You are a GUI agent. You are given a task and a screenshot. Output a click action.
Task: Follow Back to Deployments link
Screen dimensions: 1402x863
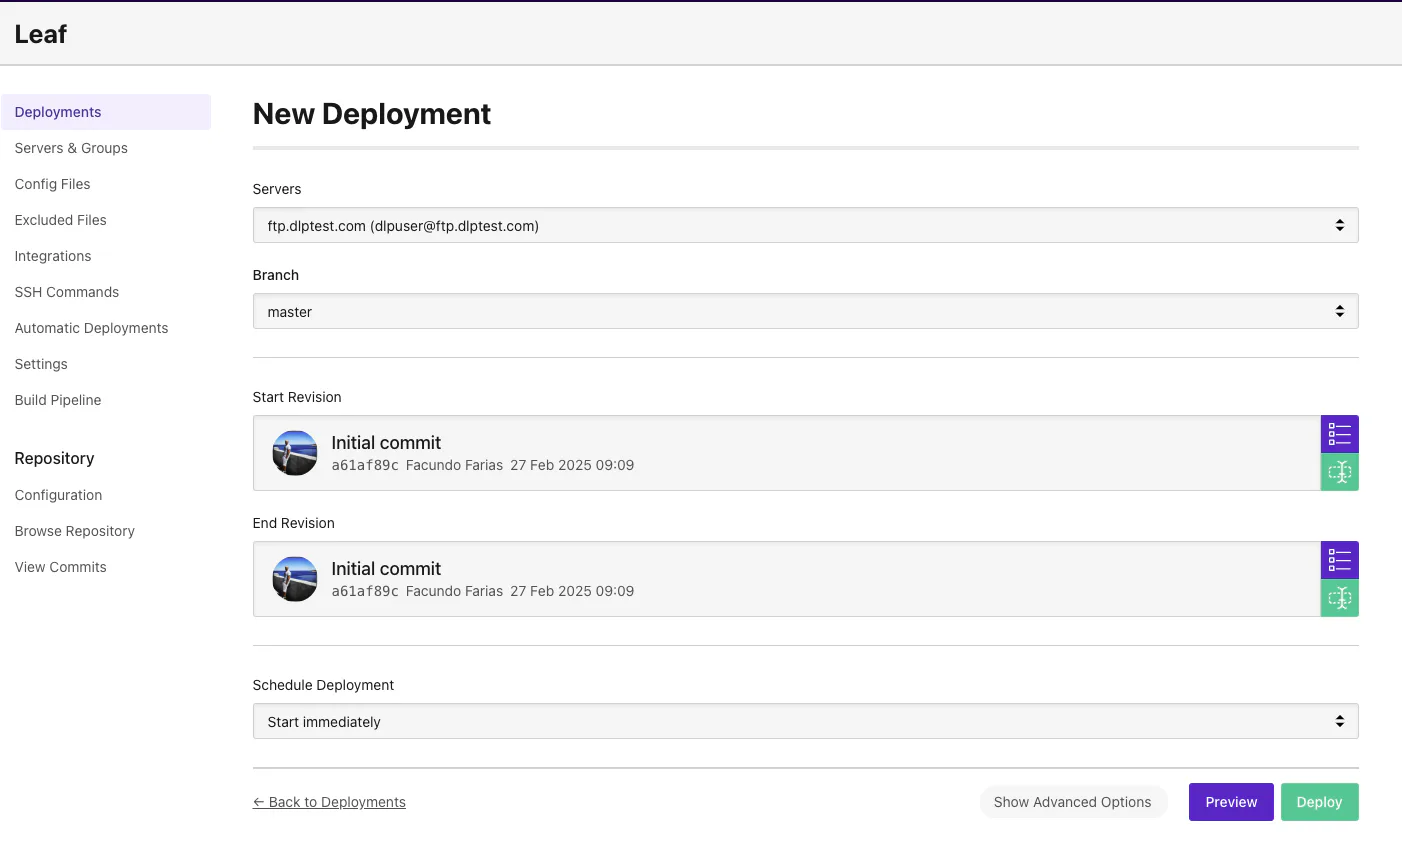click(x=329, y=802)
